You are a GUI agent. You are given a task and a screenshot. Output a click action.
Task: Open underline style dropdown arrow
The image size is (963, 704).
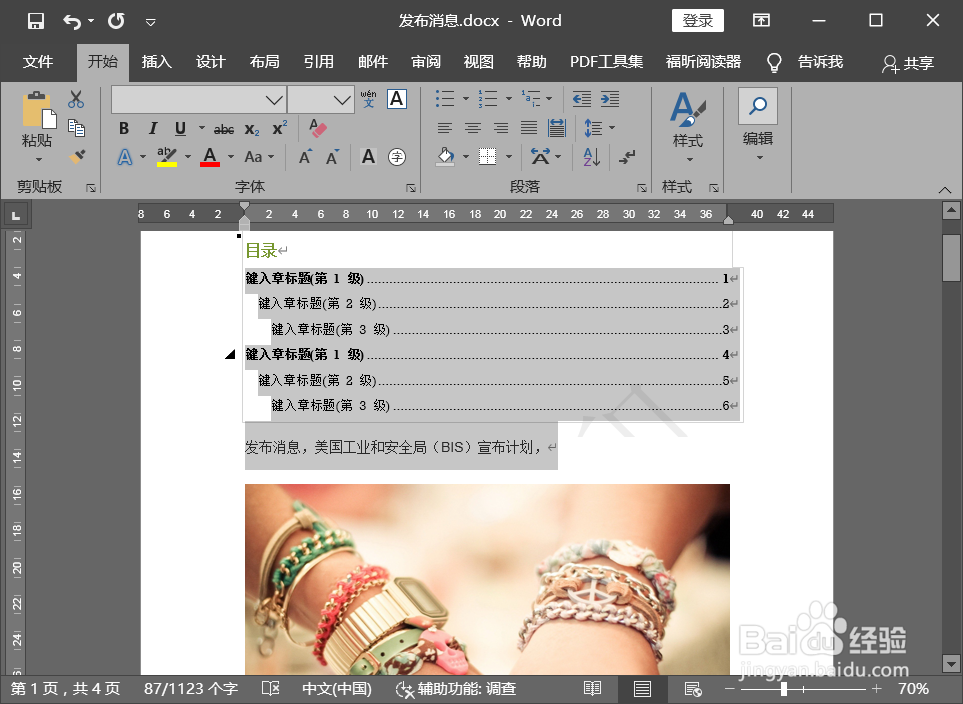pyautogui.click(x=201, y=128)
